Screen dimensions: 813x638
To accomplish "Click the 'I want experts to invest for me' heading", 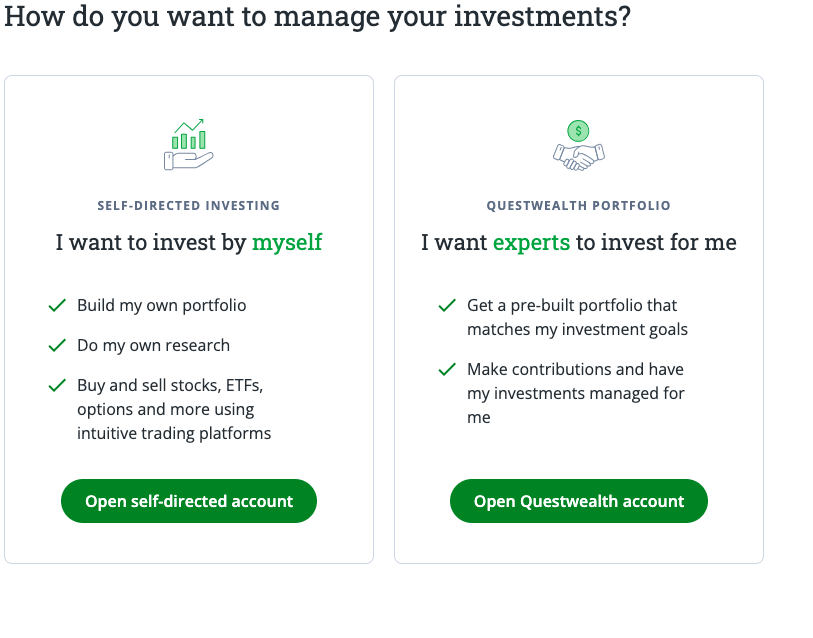I will coord(578,242).
